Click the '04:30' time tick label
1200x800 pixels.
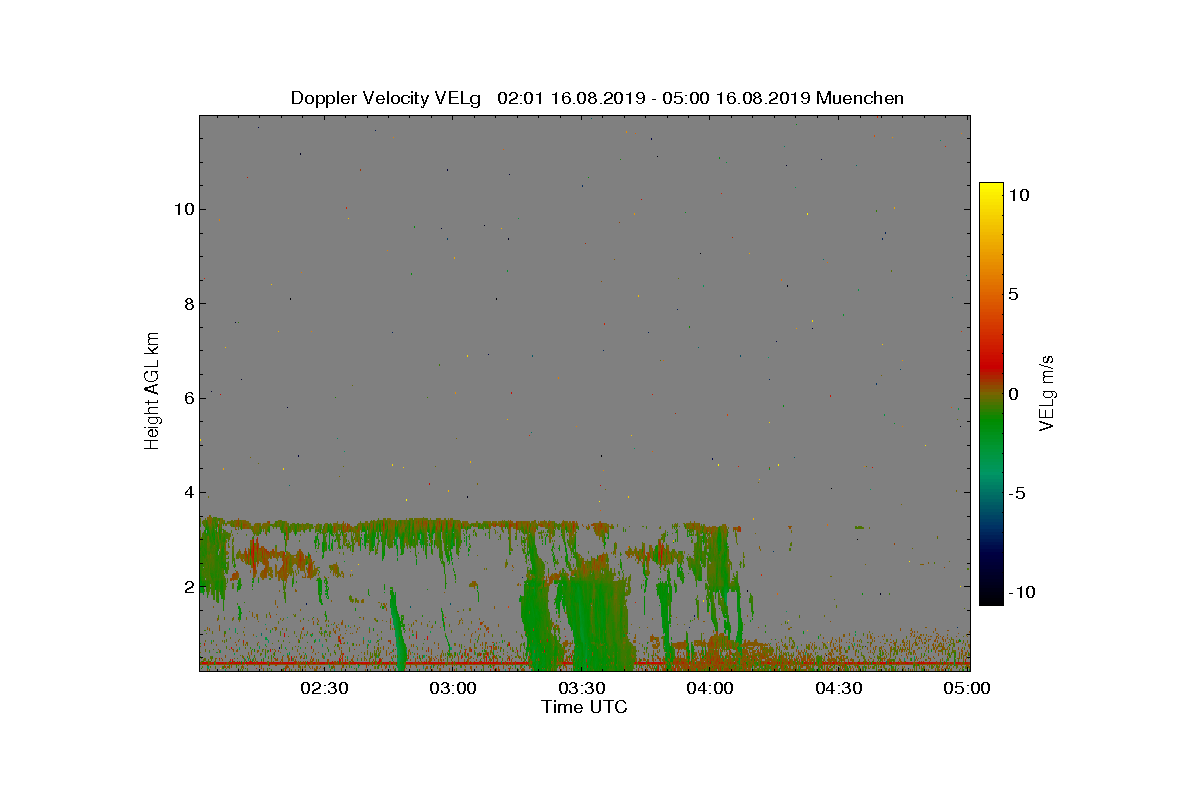(x=838, y=689)
